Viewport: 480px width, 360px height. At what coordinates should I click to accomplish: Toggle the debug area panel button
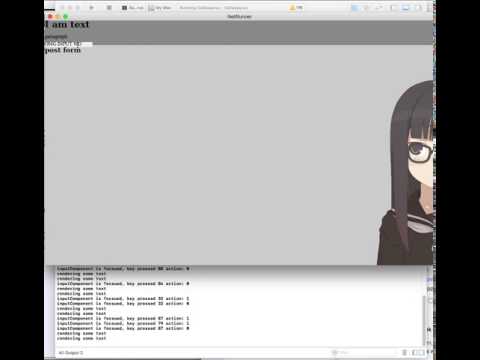click(406, 7)
